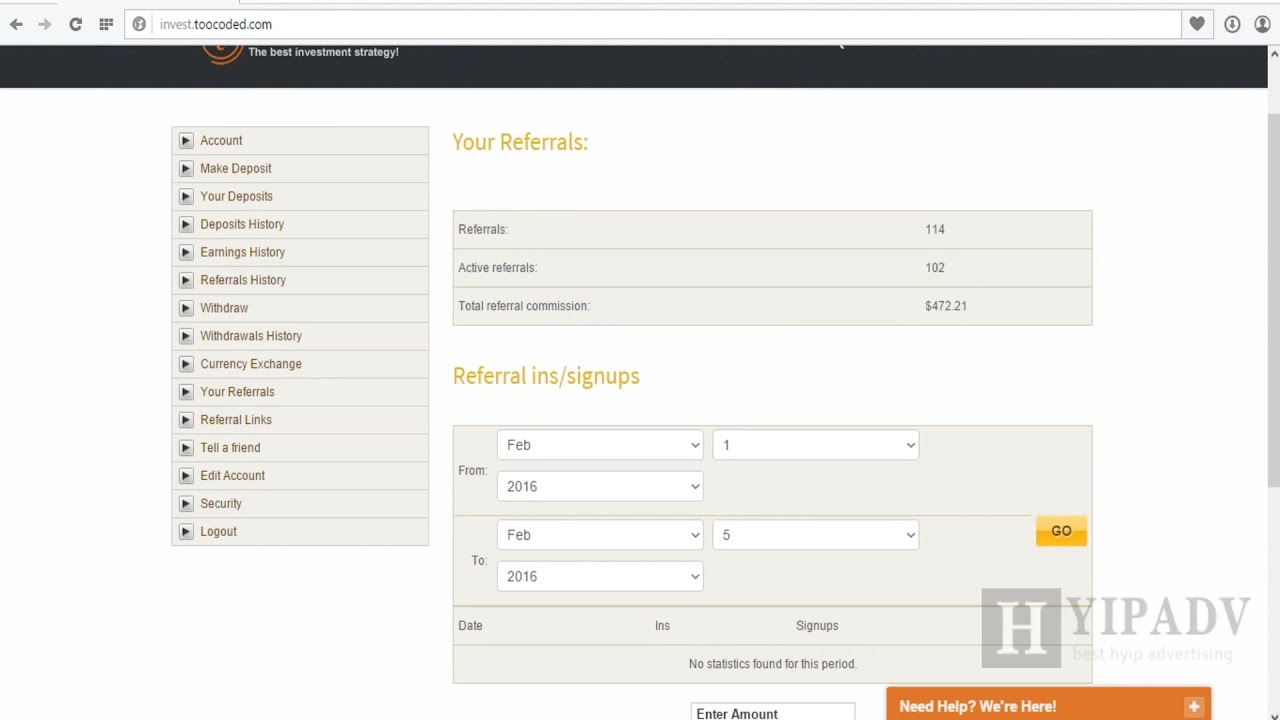Click the arrow icon beside Logout
Screen dimensions: 1280x720
[x=186, y=533]
